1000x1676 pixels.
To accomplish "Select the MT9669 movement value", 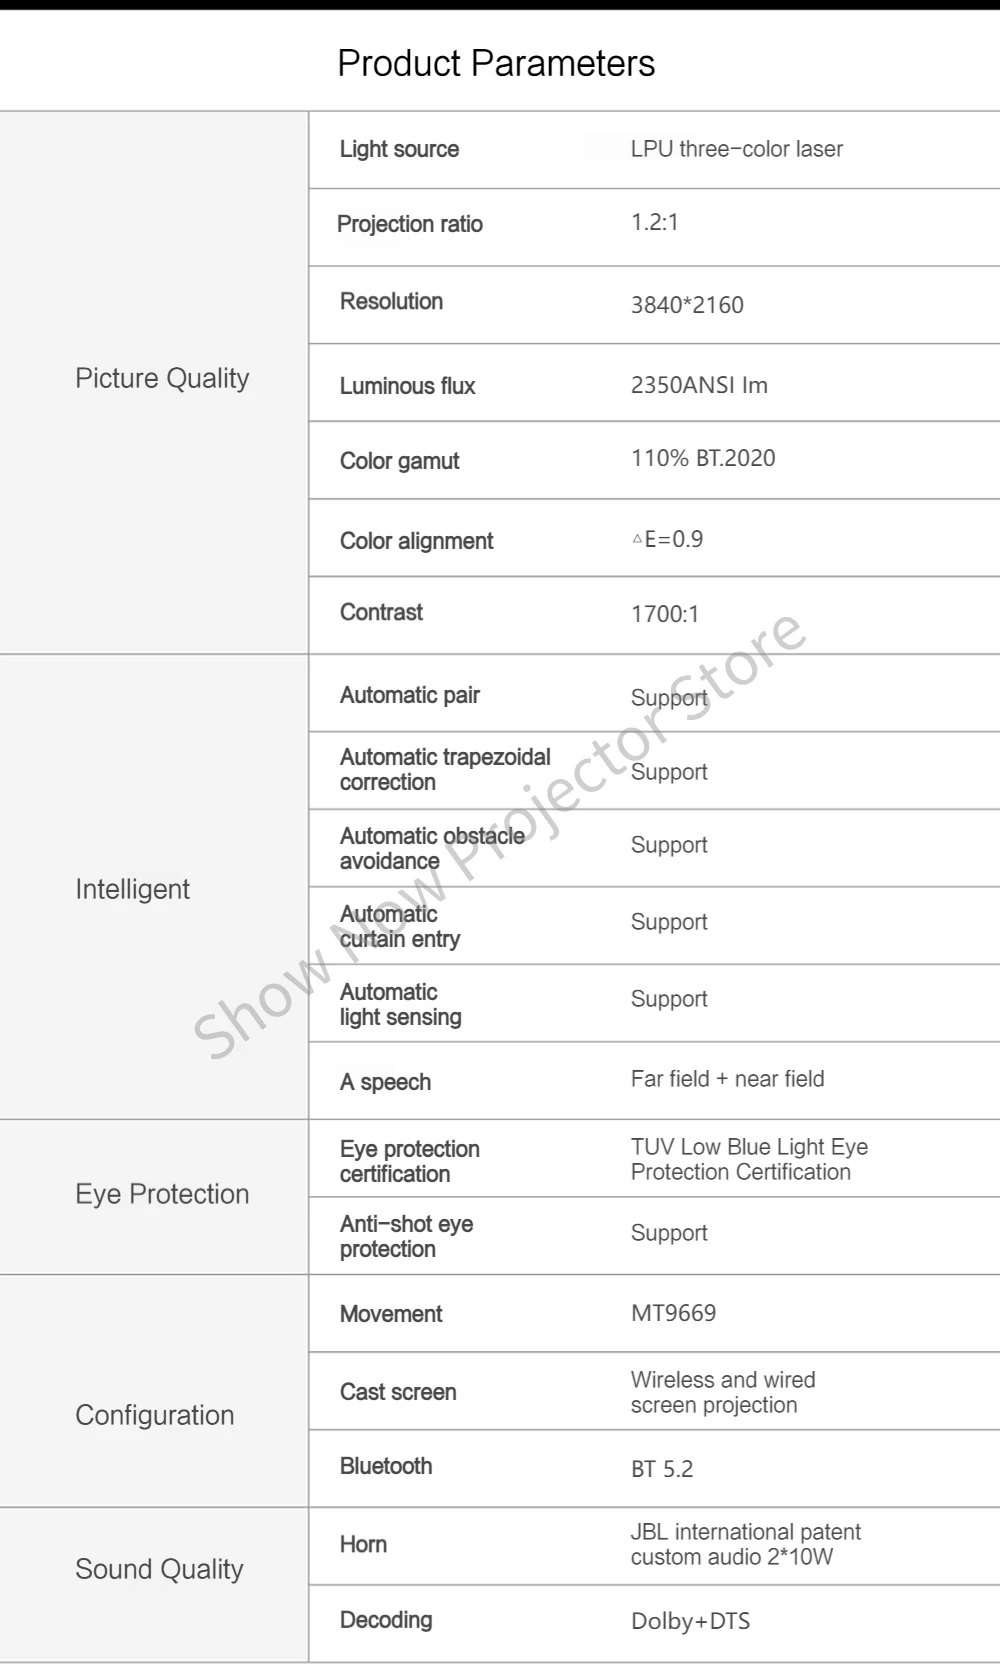I will point(673,1313).
